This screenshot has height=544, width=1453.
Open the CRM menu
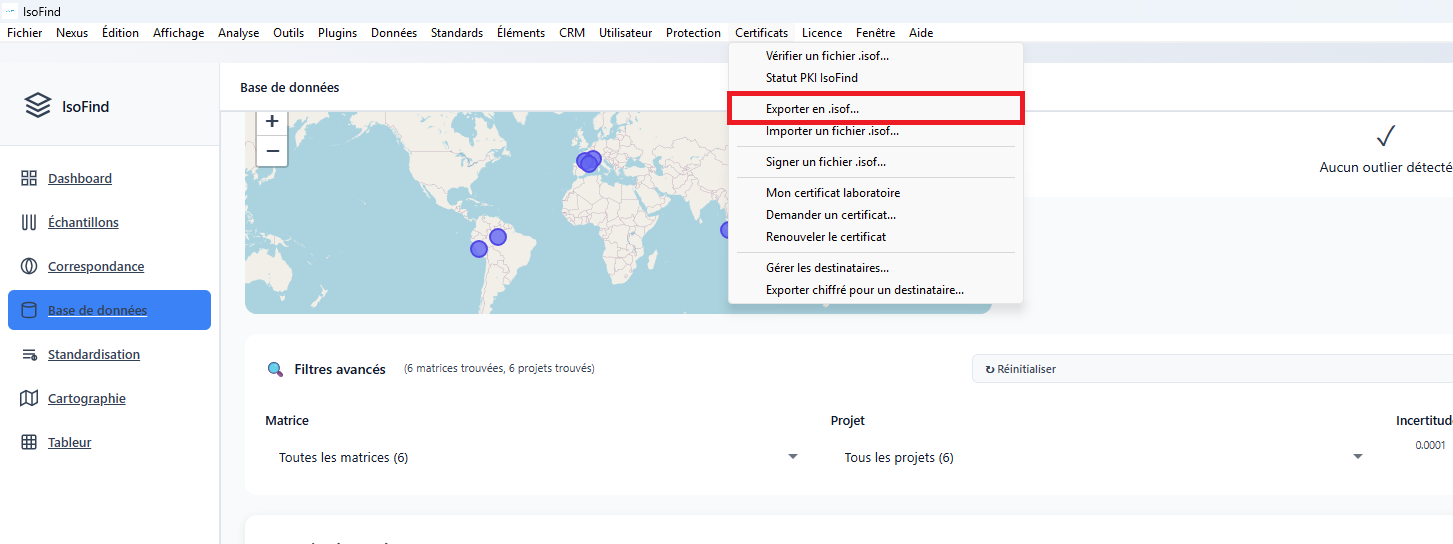pos(572,33)
